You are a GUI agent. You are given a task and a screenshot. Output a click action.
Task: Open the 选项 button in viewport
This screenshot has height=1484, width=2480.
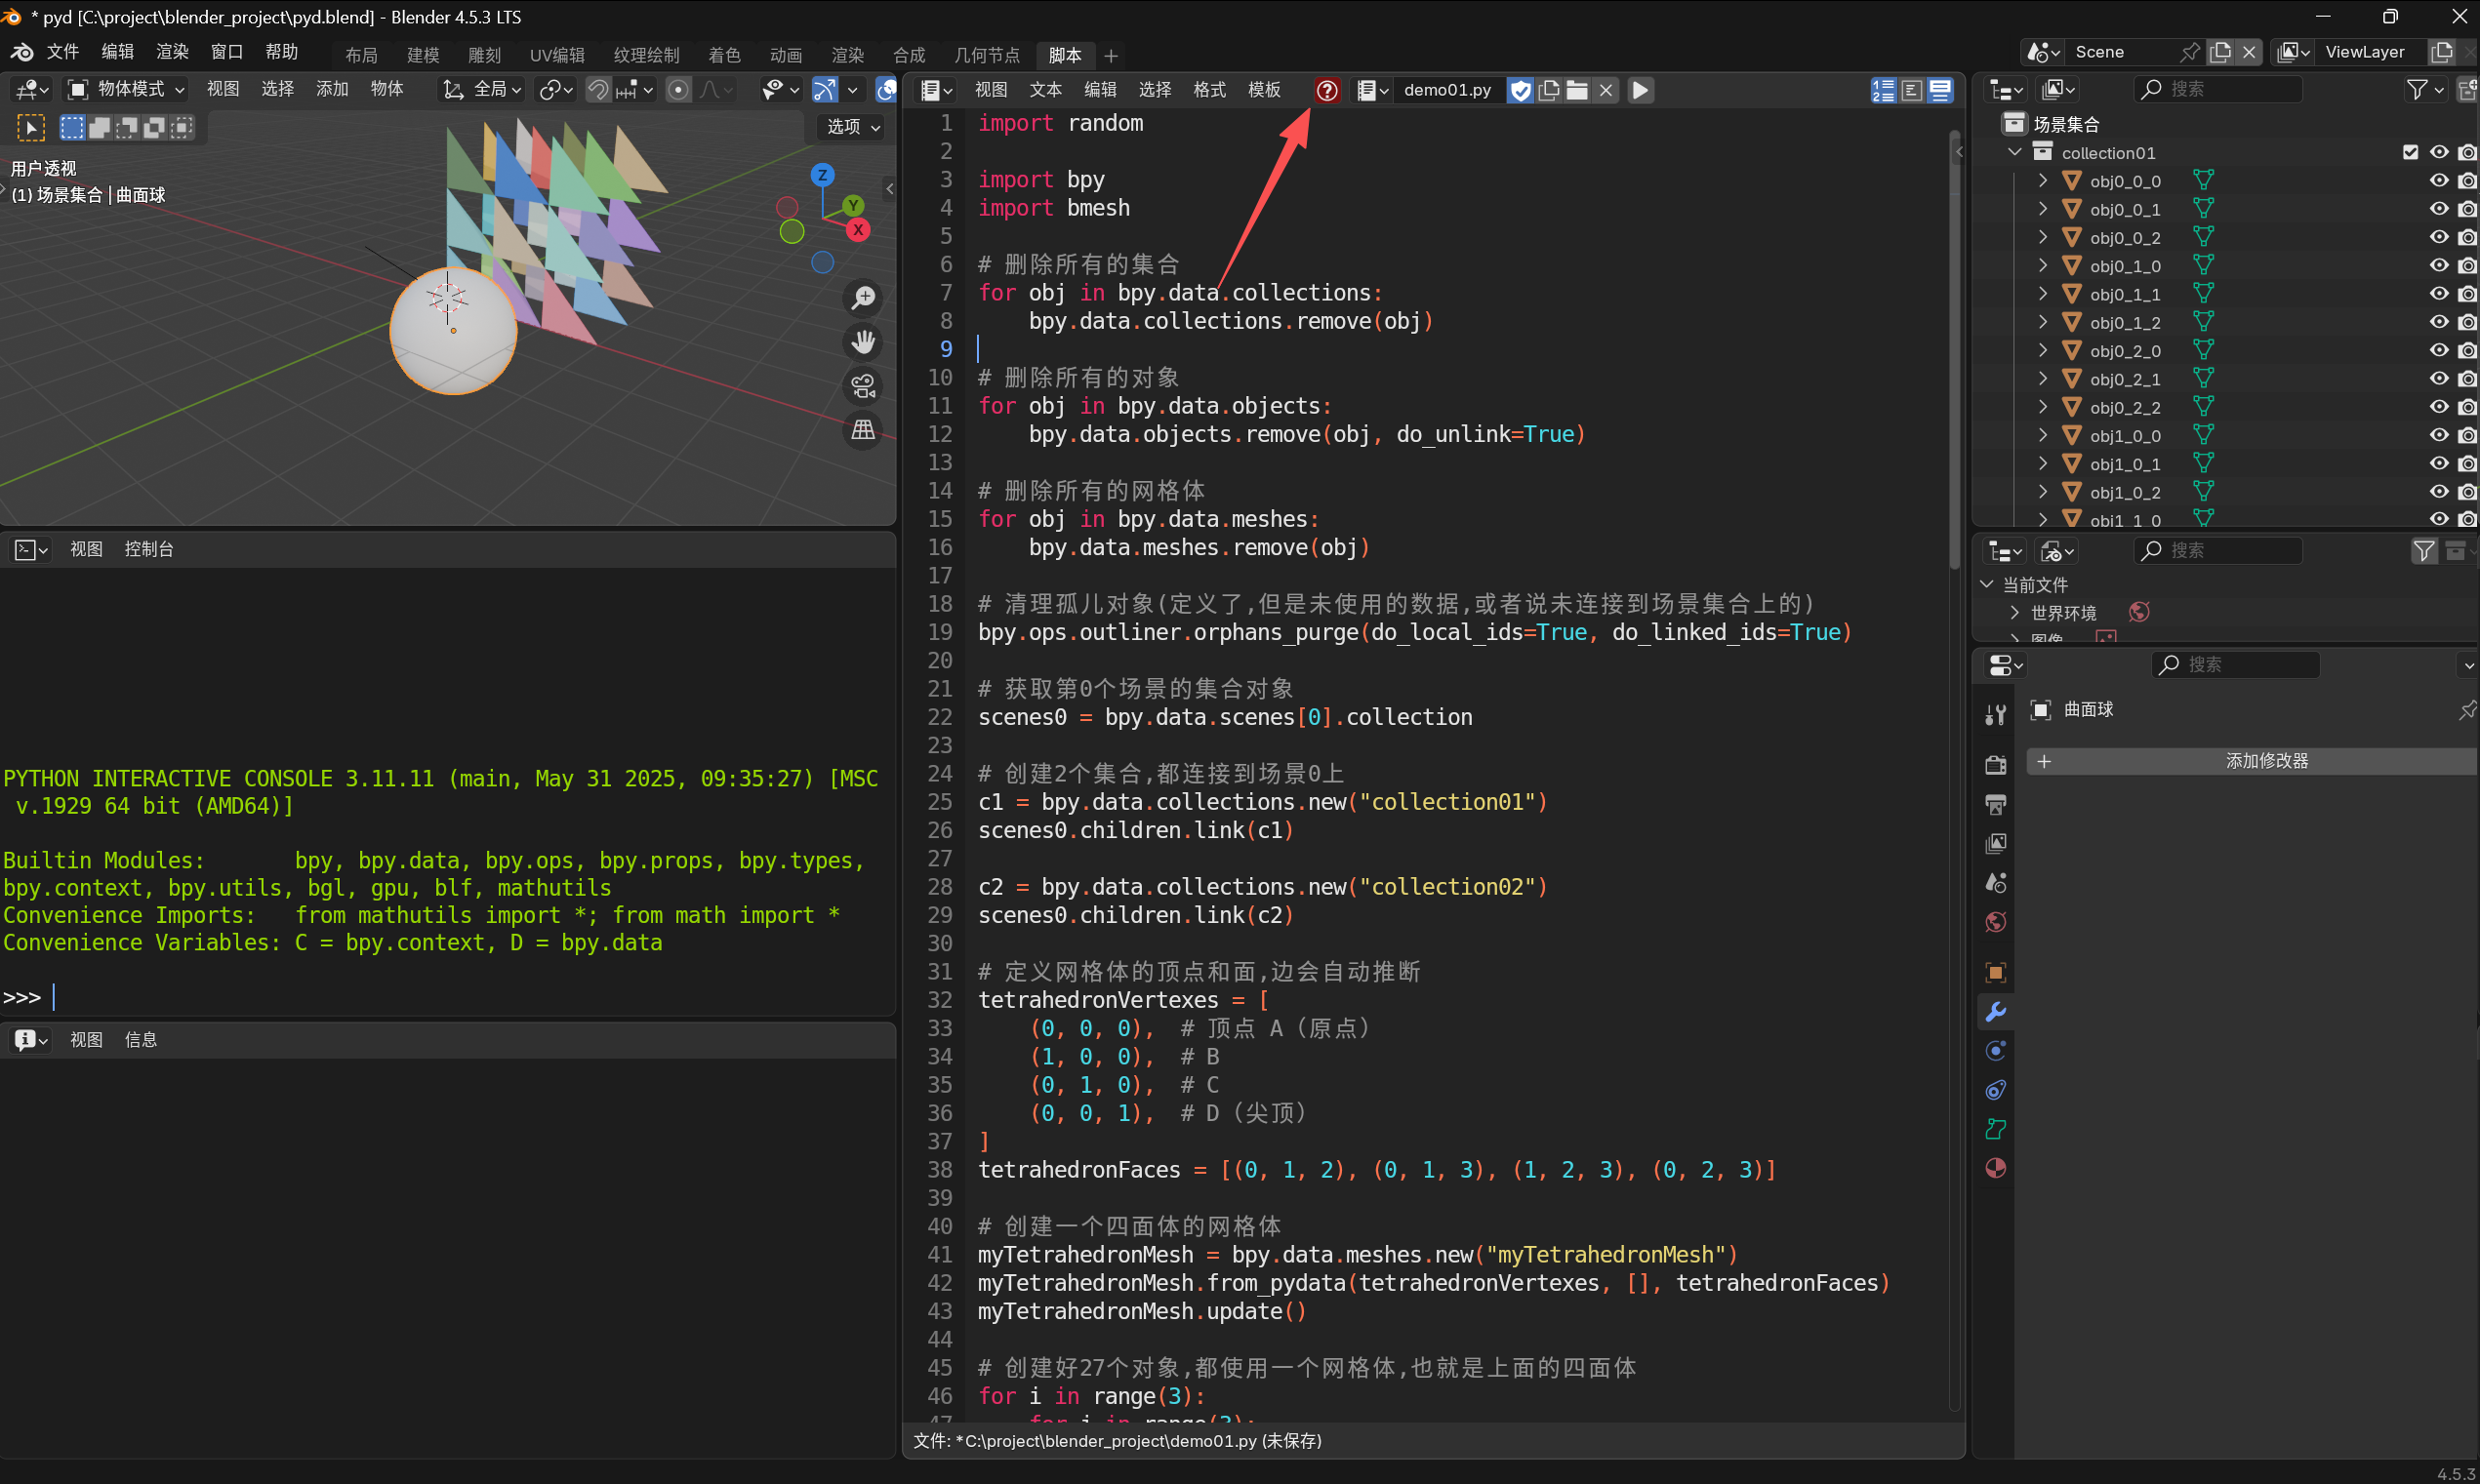(x=852, y=127)
